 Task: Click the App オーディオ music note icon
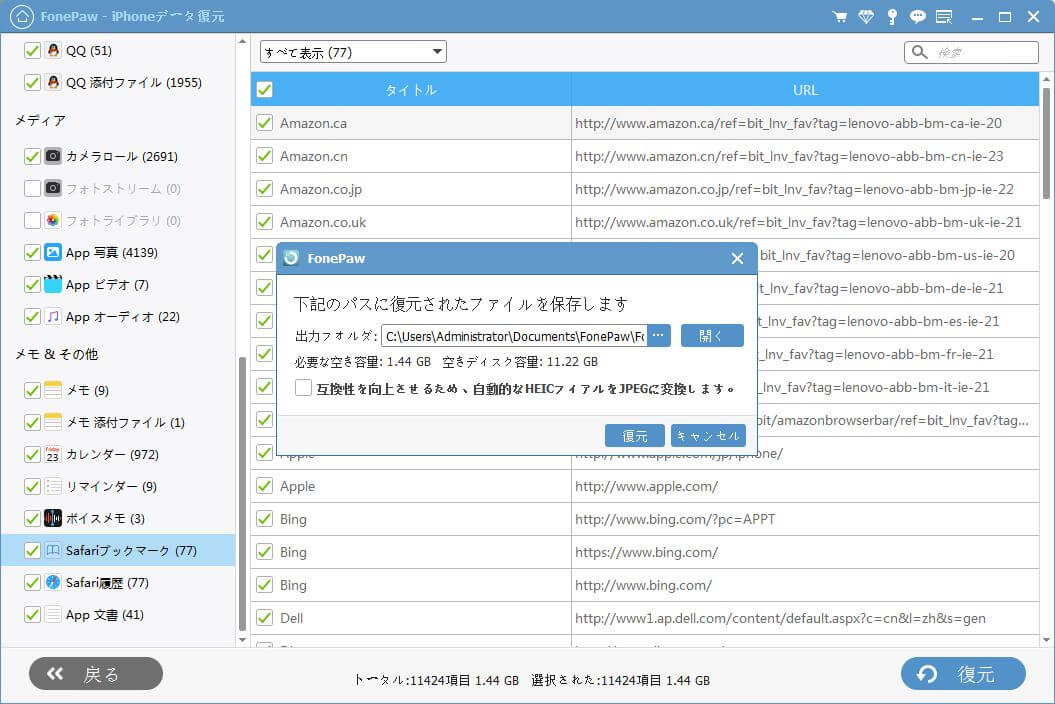[x=53, y=316]
